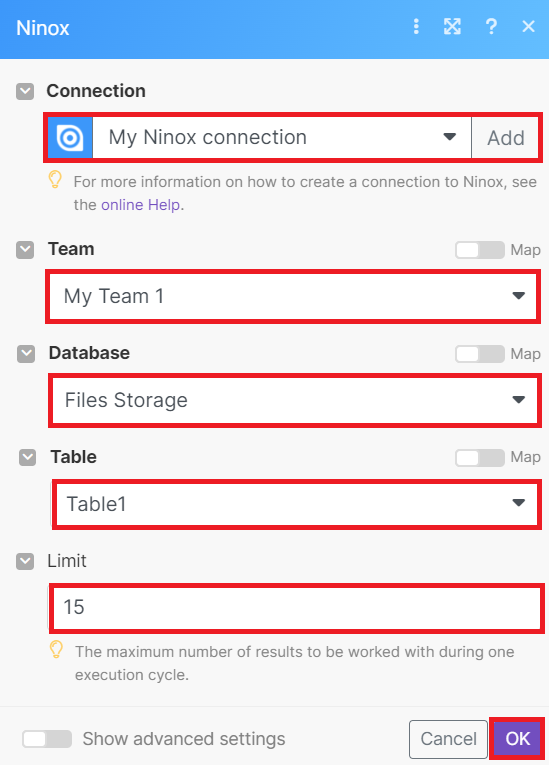Click the Ninox logo icon in connection field

point(70,138)
